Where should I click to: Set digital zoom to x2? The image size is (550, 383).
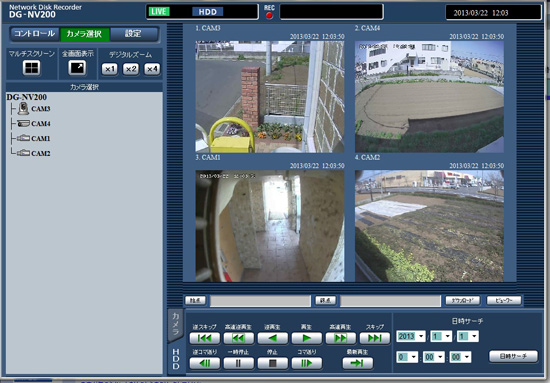pyautogui.click(x=130, y=69)
